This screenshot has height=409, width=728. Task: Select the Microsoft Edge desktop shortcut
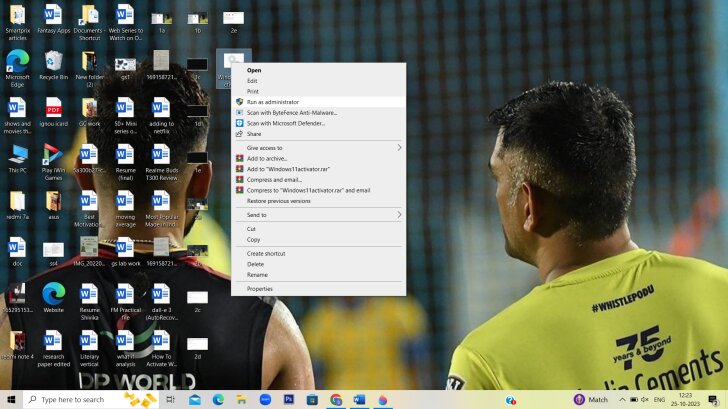pyautogui.click(x=17, y=68)
